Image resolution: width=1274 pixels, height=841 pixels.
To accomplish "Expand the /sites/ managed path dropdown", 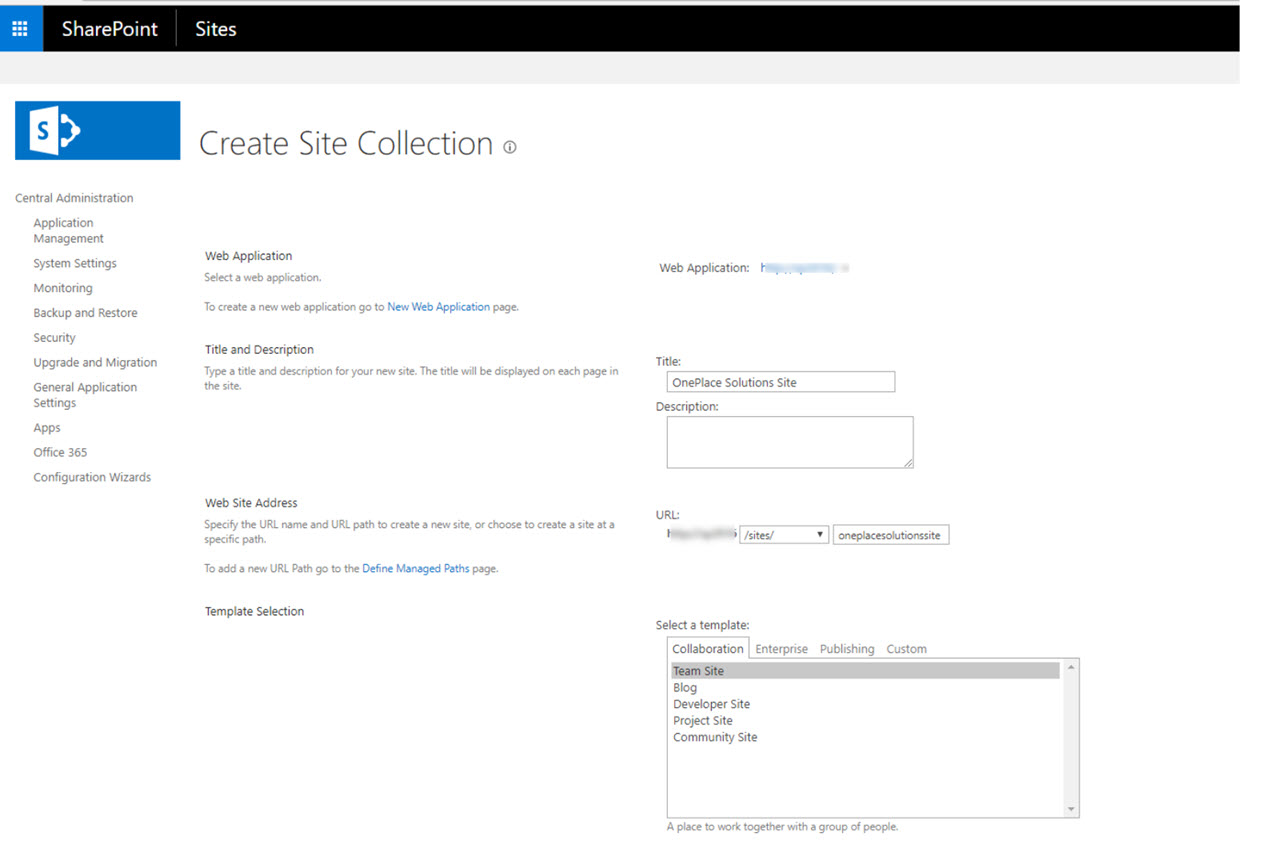I will (x=784, y=535).
